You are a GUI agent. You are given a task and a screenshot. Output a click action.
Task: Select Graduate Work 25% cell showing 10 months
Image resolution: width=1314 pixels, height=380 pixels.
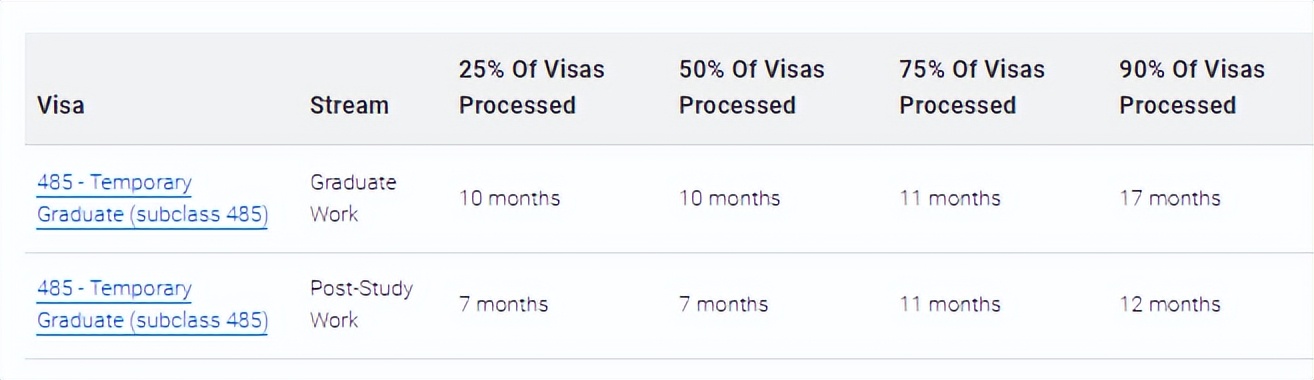[x=509, y=198]
